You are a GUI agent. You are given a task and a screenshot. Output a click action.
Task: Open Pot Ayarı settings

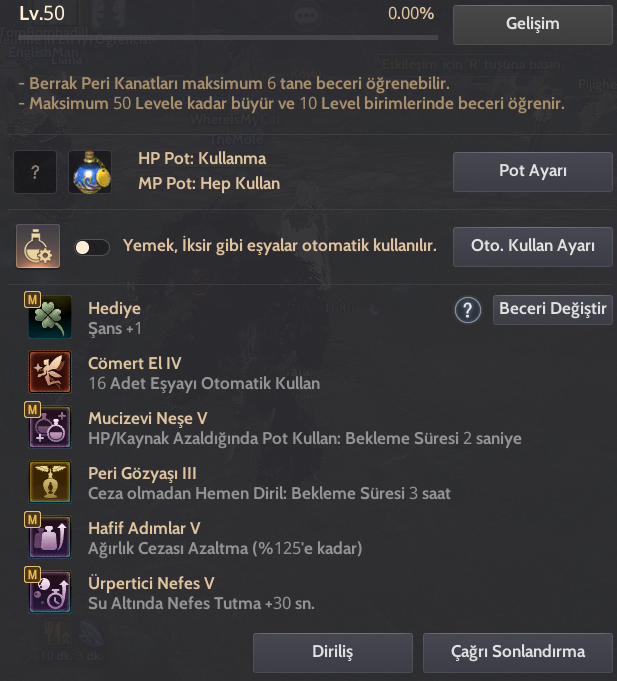(x=533, y=172)
